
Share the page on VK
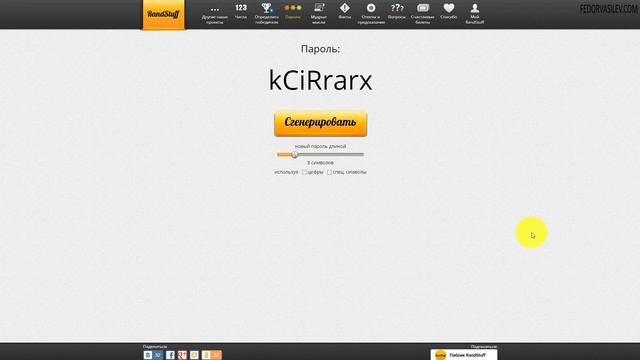click(x=153, y=355)
